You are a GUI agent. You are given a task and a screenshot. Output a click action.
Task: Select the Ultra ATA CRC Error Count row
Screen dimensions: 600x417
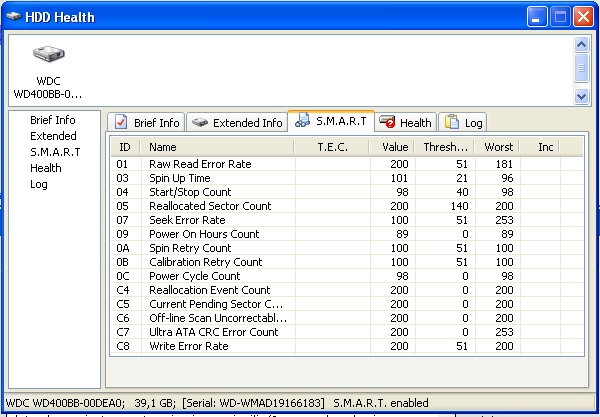click(x=347, y=332)
